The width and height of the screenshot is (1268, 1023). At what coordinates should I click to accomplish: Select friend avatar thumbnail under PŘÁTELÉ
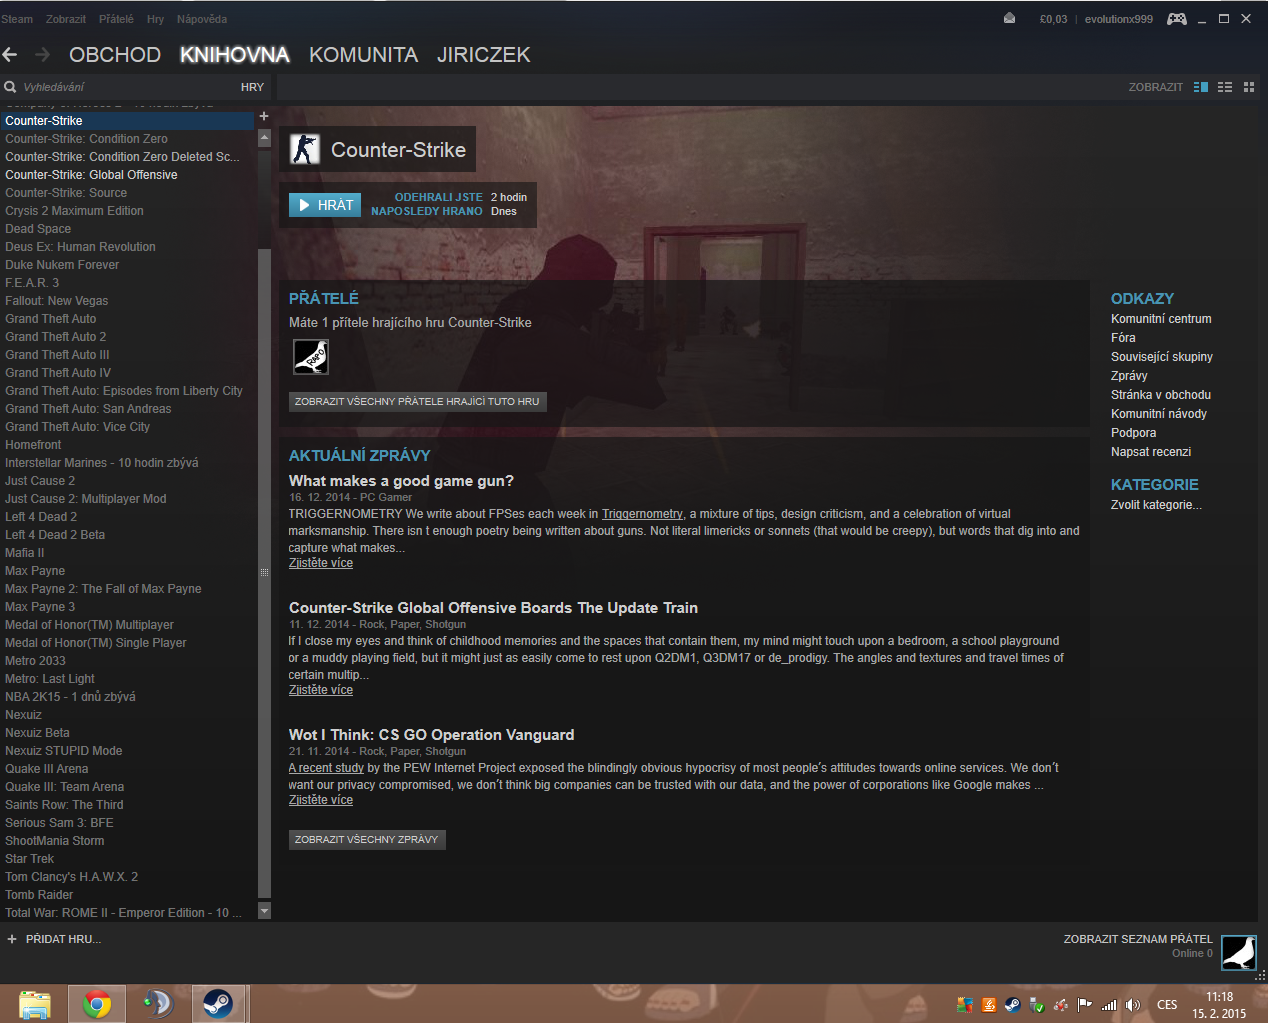click(x=311, y=357)
